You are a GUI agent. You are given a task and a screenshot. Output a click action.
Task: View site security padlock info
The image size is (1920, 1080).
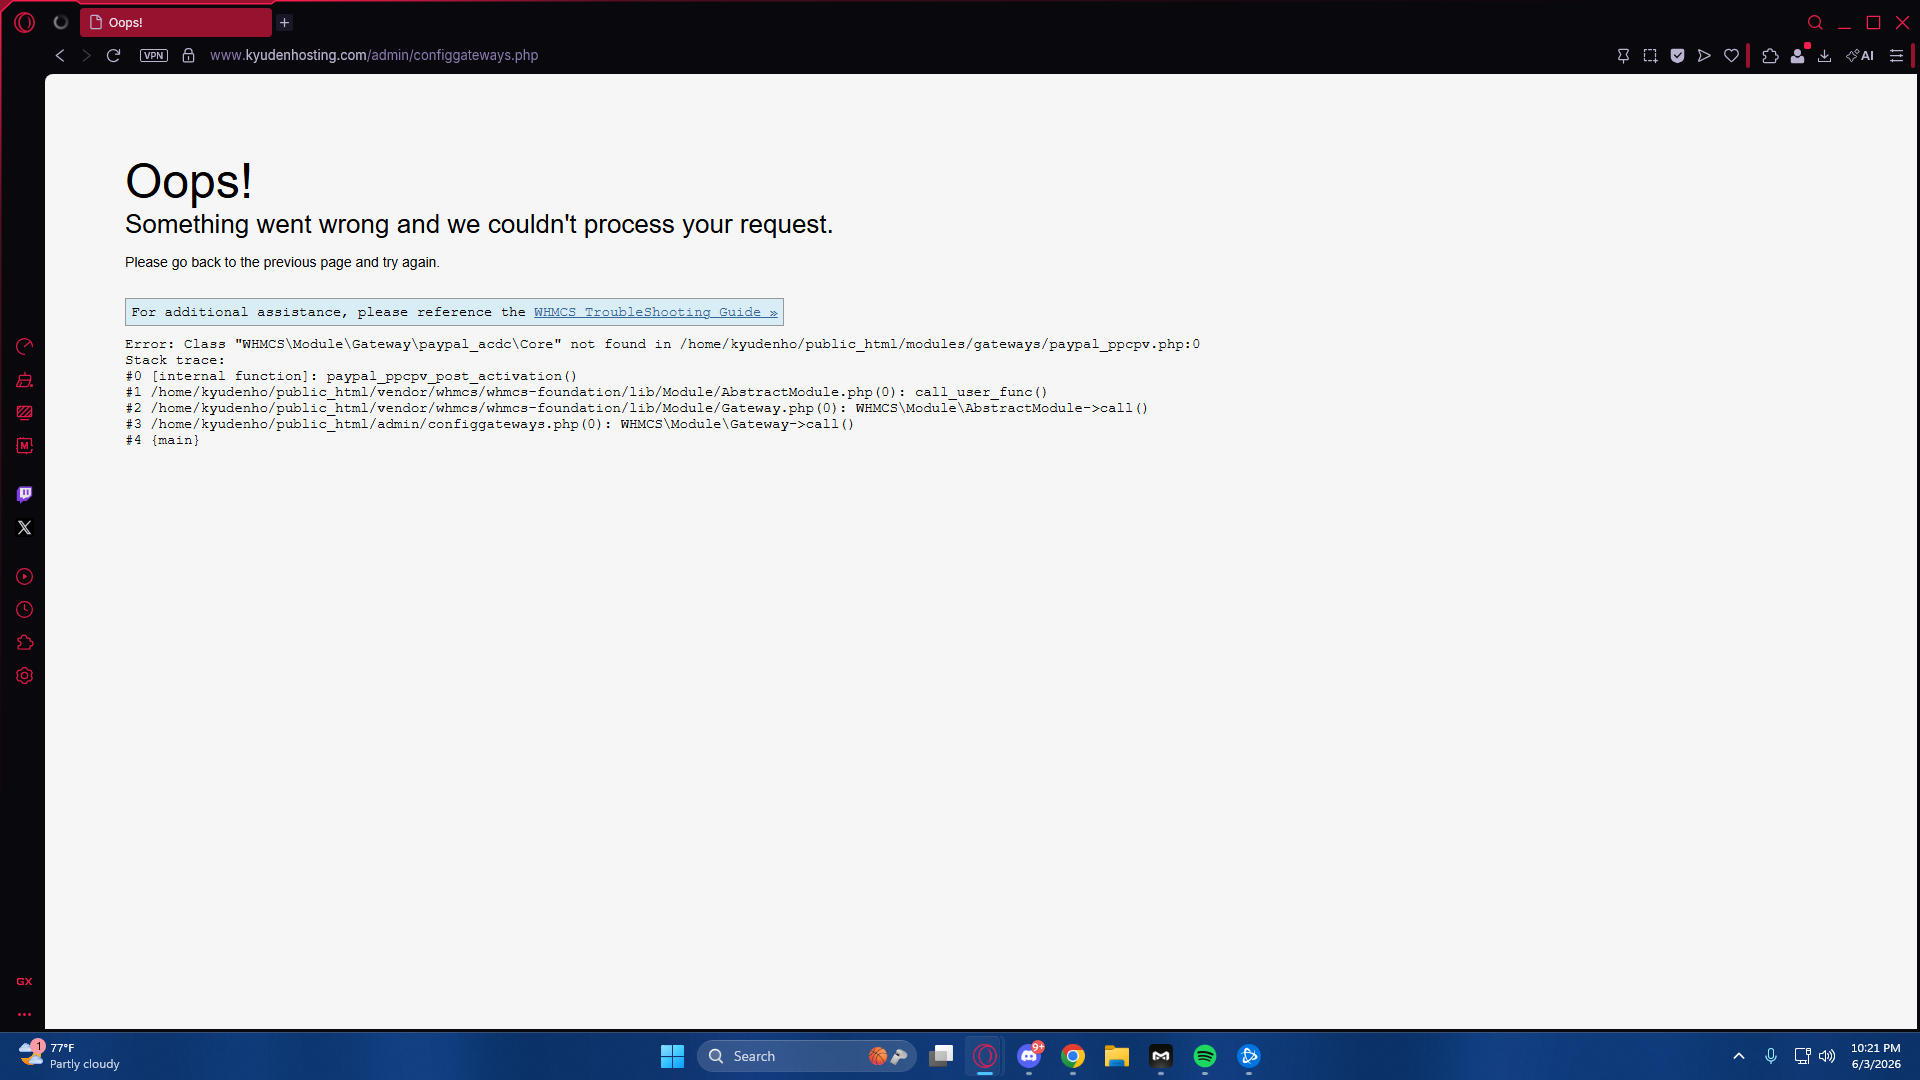188,55
